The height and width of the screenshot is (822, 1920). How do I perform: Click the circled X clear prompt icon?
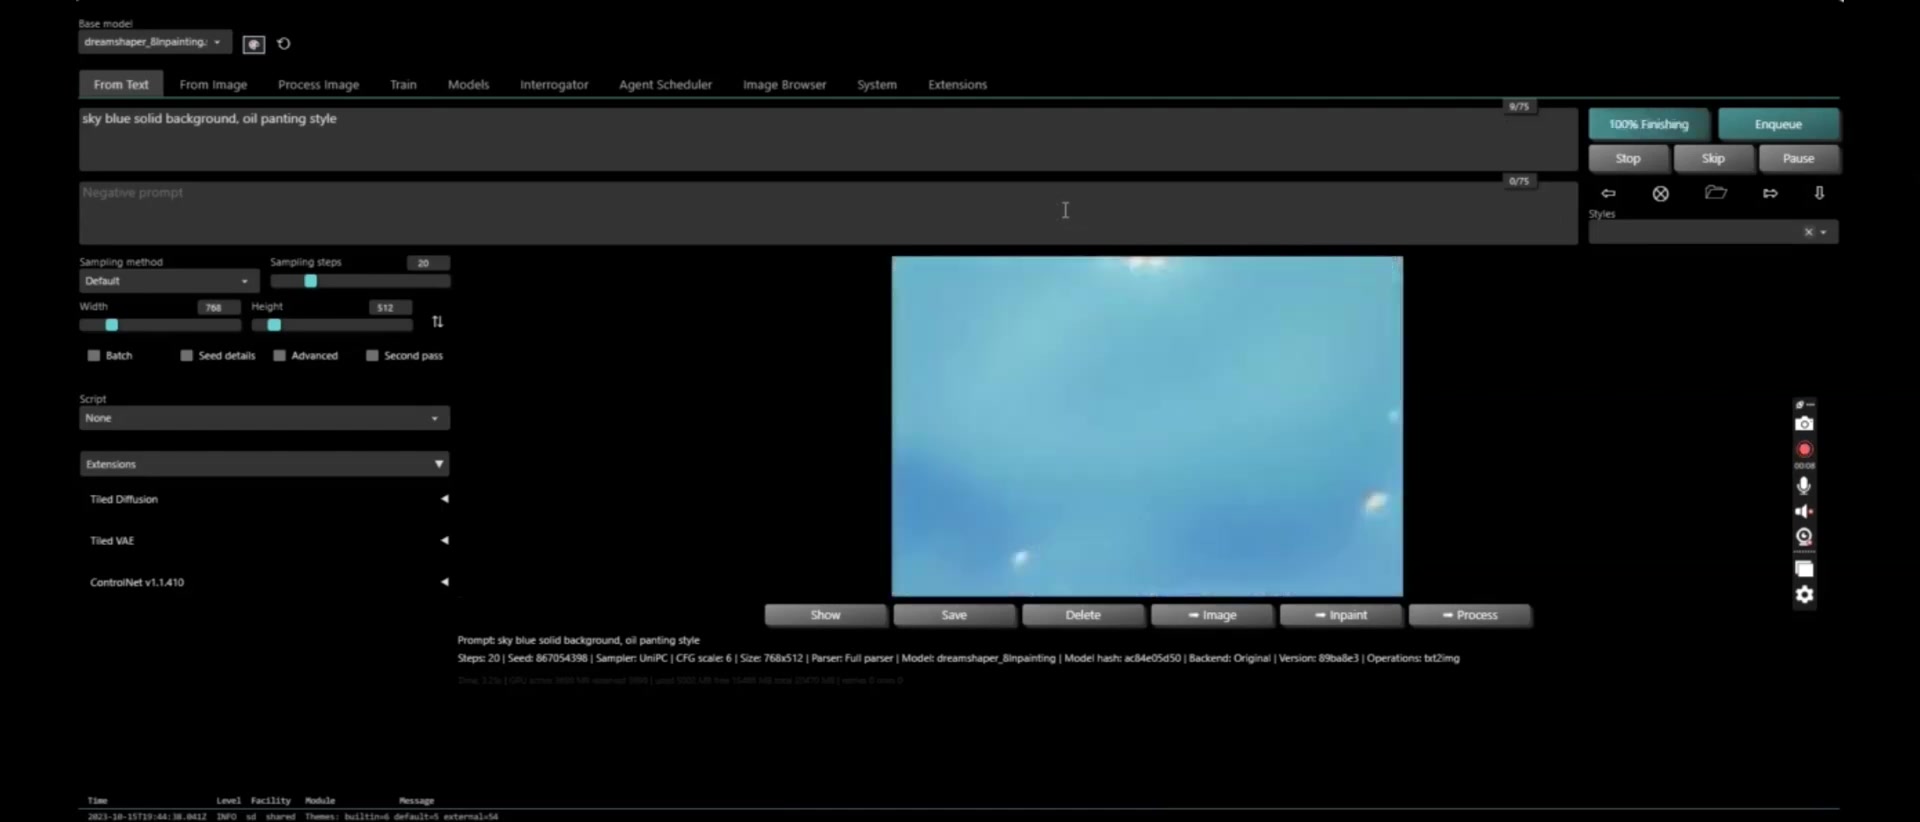pos(1661,194)
